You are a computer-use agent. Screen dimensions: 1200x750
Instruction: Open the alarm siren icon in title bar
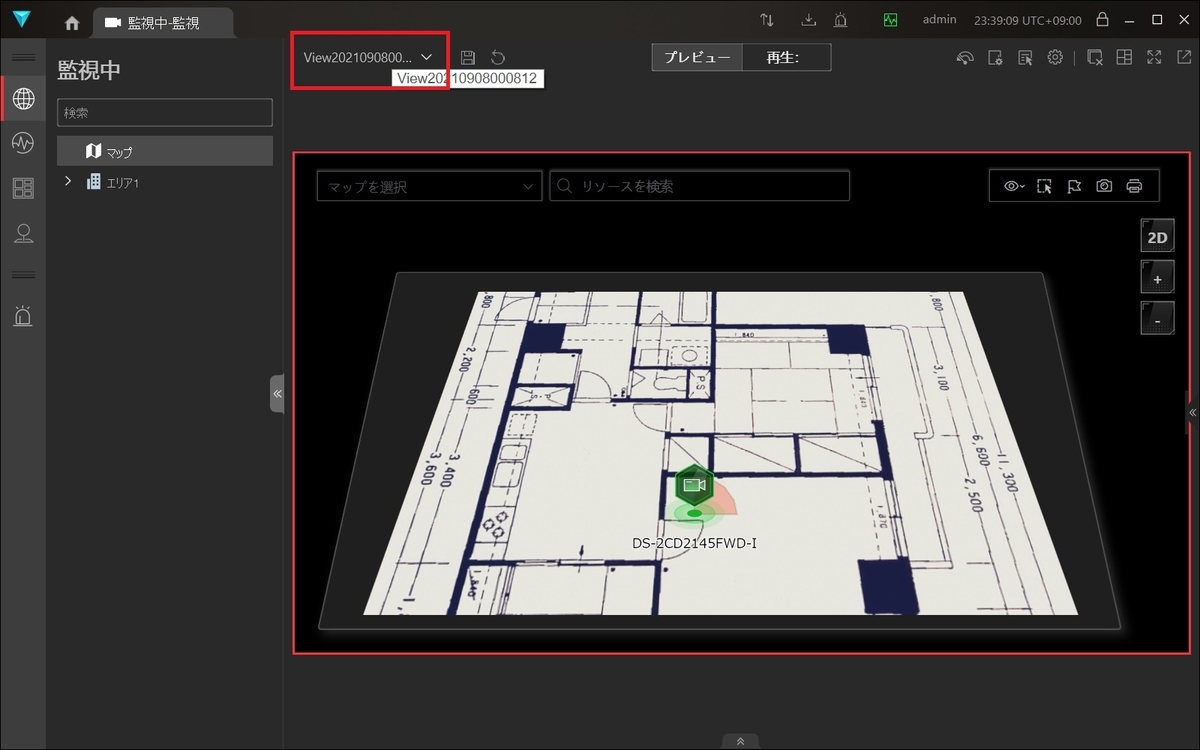(841, 20)
